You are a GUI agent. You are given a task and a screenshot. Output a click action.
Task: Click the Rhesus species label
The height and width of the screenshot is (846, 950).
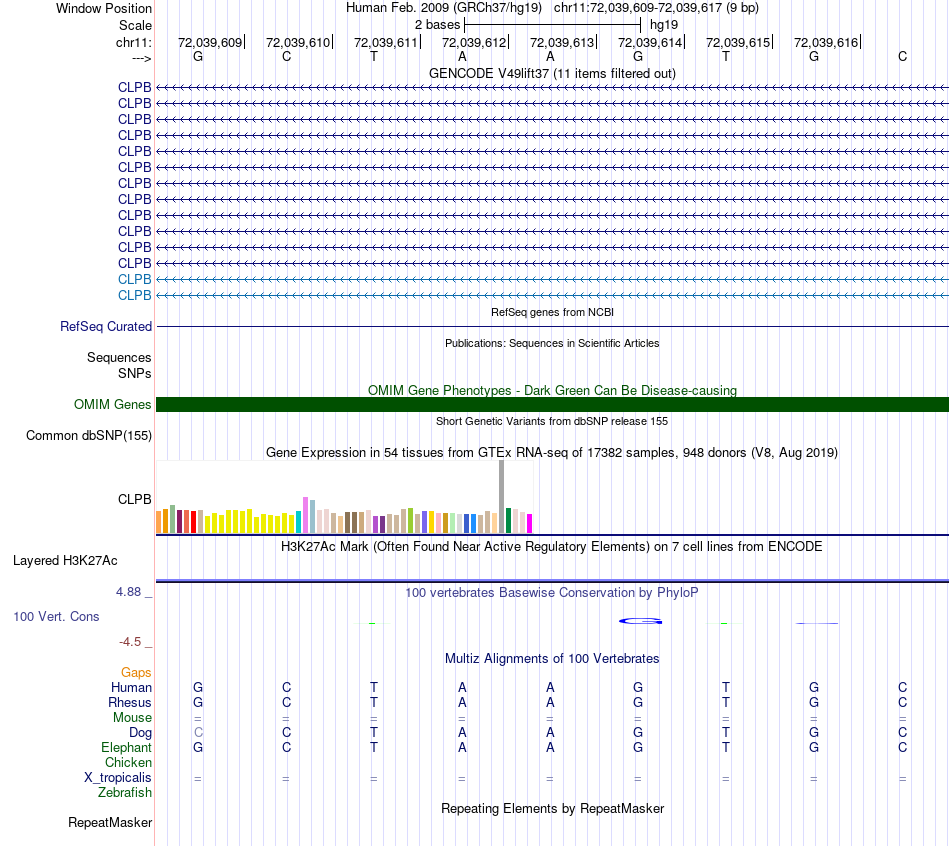[x=130, y=702]
